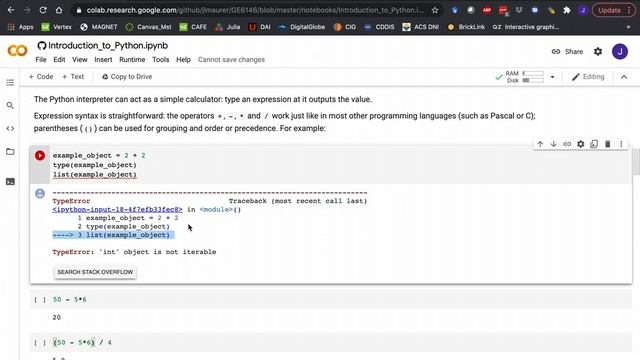Open the Editing mode dropdown
640x360 pixels.
tap(588, 77)
